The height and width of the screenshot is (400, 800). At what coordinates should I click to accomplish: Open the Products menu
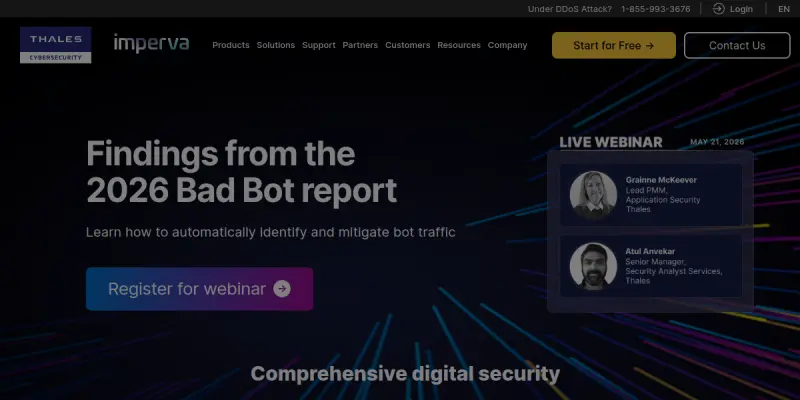point(231,45)
